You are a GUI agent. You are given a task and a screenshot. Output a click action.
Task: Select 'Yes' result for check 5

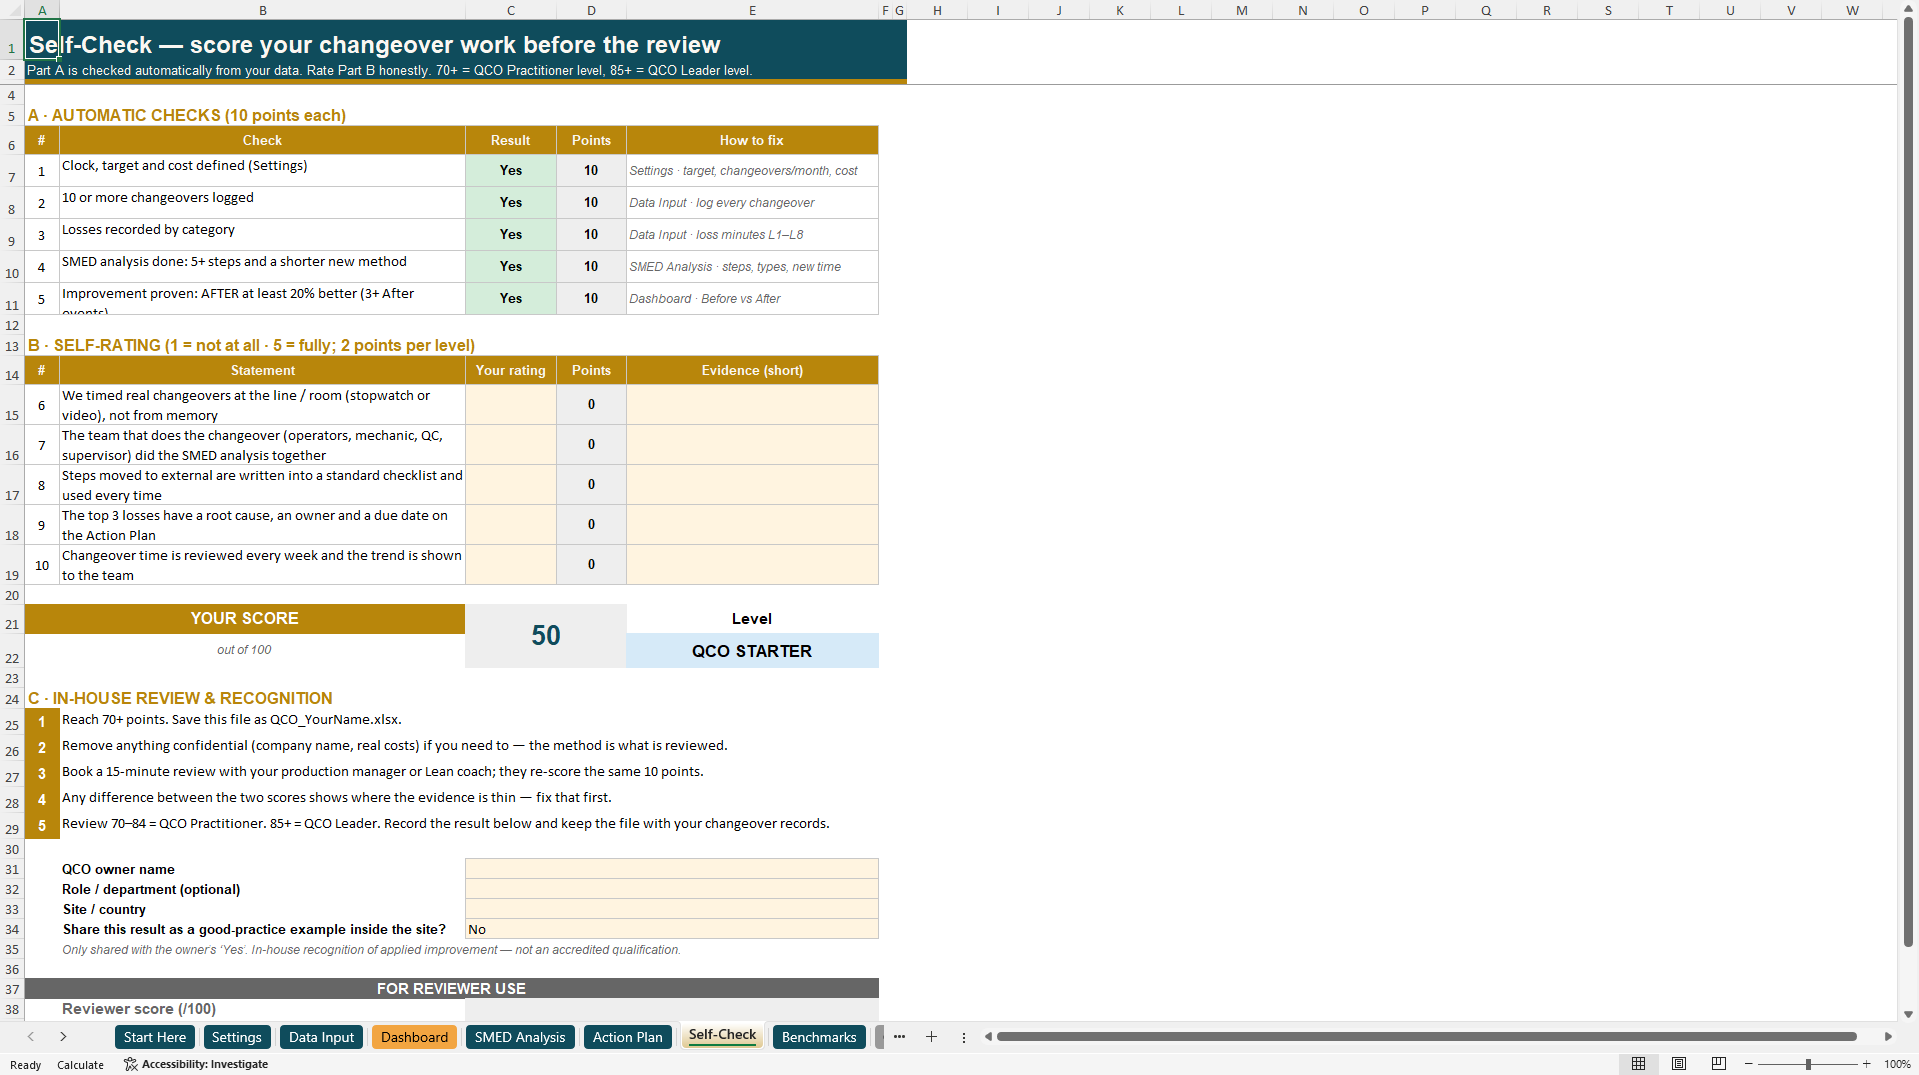point(510,299)
